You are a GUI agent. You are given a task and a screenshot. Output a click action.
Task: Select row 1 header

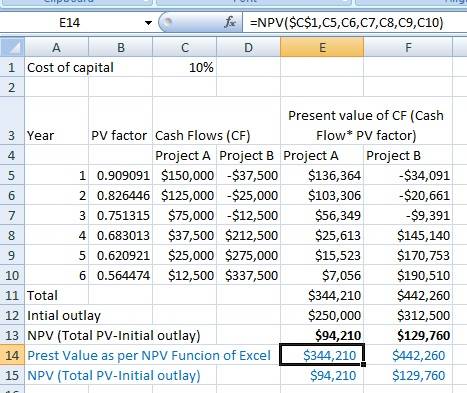[x=12, y=67]
